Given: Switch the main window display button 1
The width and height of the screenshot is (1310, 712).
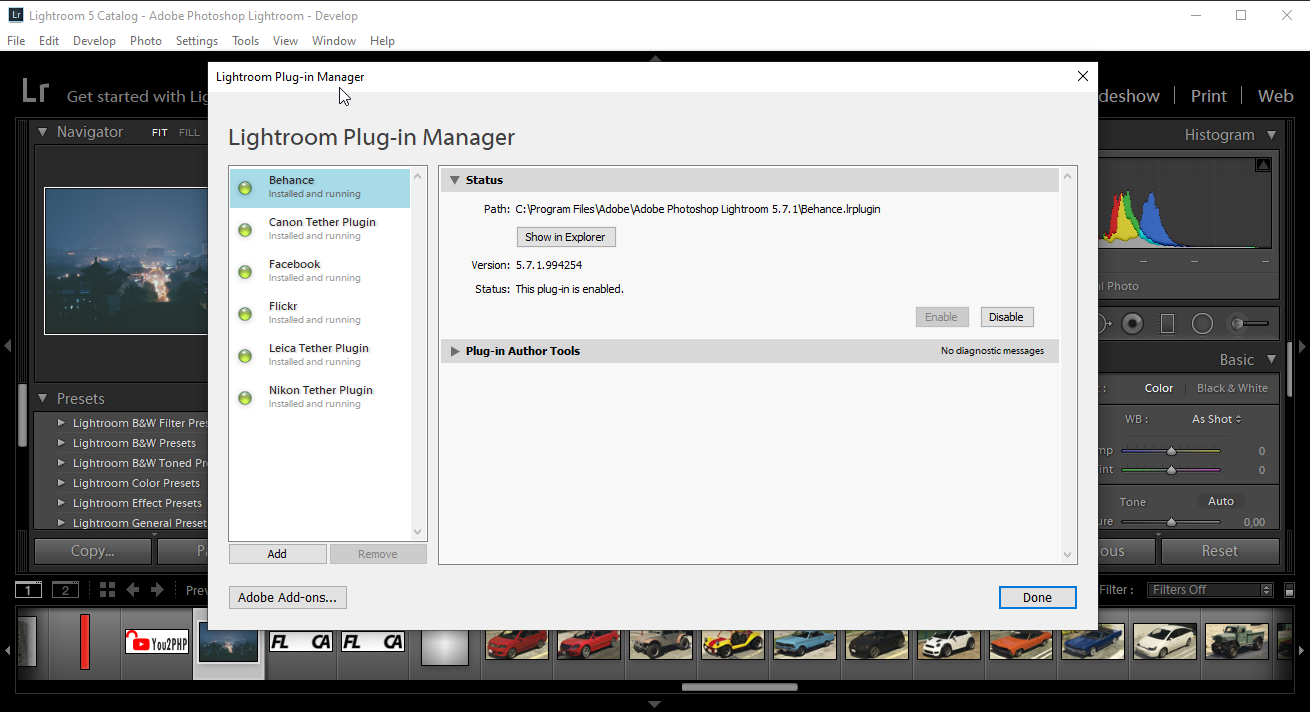Looking at the screenshot, I should tap(28, 590).
